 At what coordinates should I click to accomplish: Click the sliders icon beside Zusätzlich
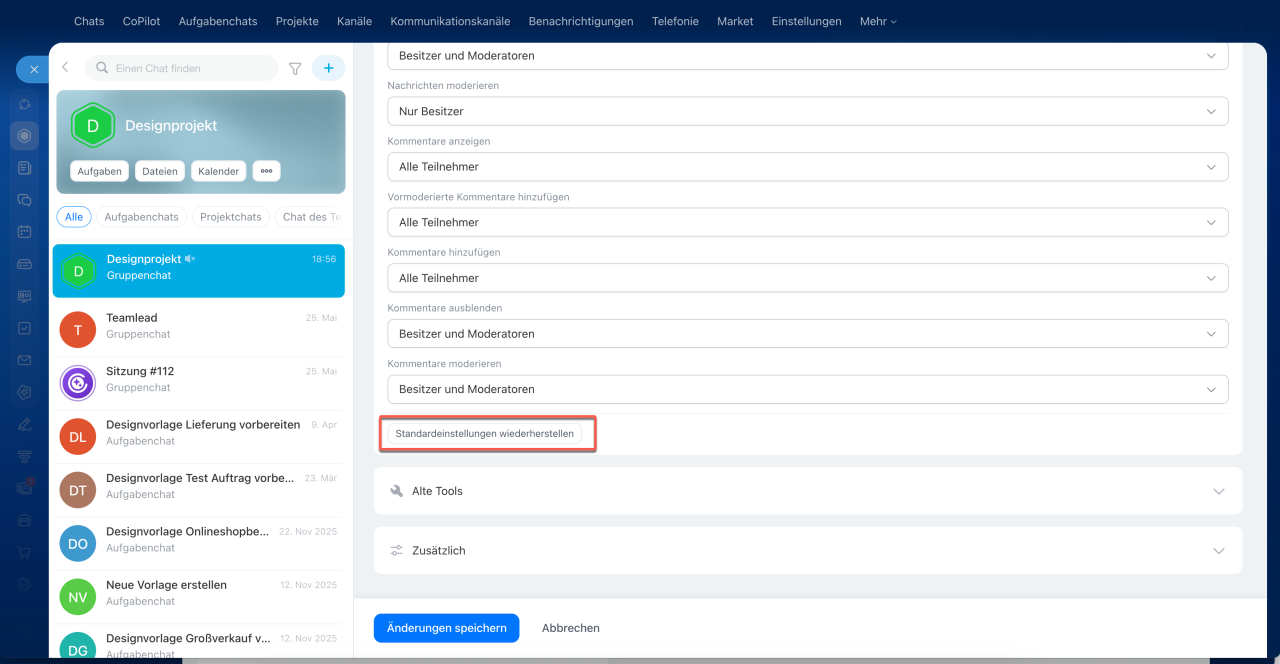coord(397,551)
